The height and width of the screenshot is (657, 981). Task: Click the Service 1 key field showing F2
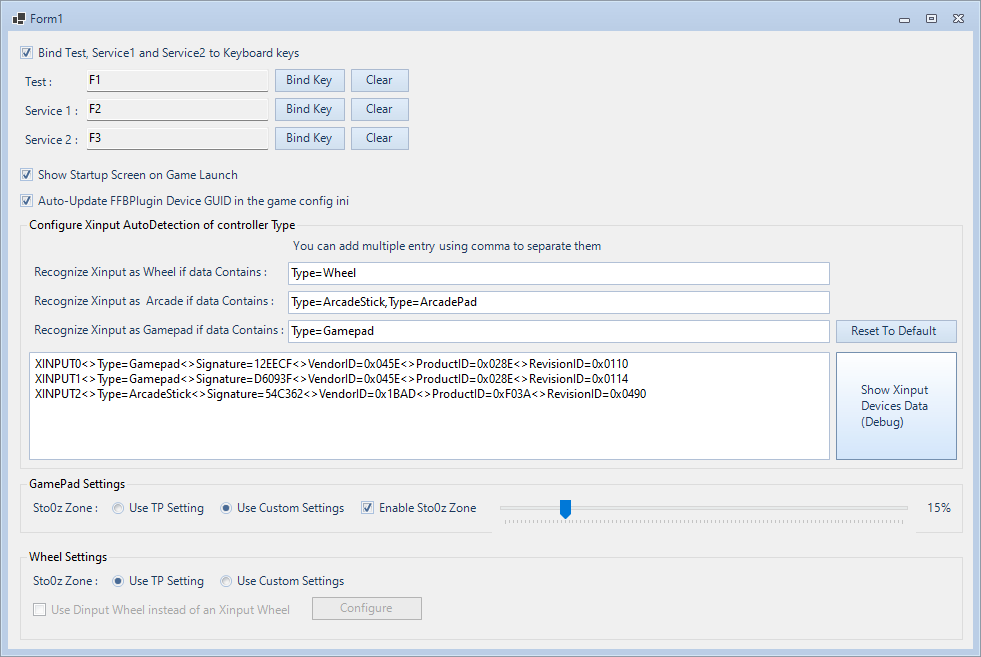point(177,109)
